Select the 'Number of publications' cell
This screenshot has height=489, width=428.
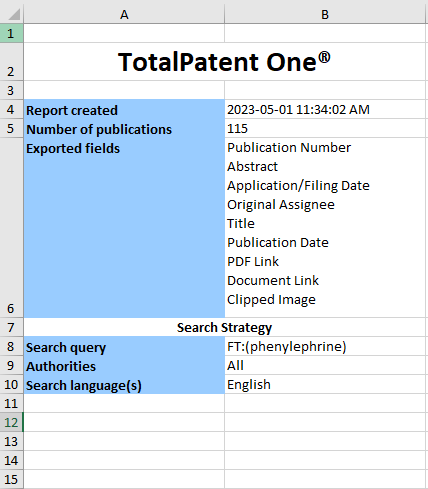(x=124, y=128)
